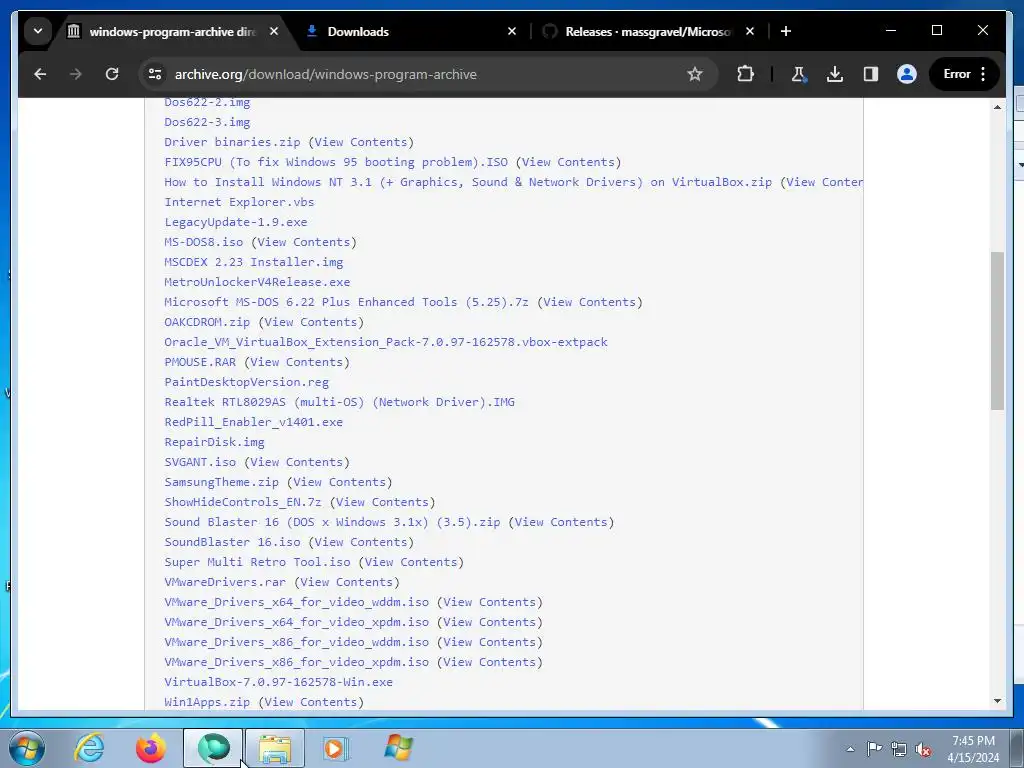Download Oracle VirtualBox Extension Pack file
The height and width of the screenshot is (768, 1024).
pos(386,342)
